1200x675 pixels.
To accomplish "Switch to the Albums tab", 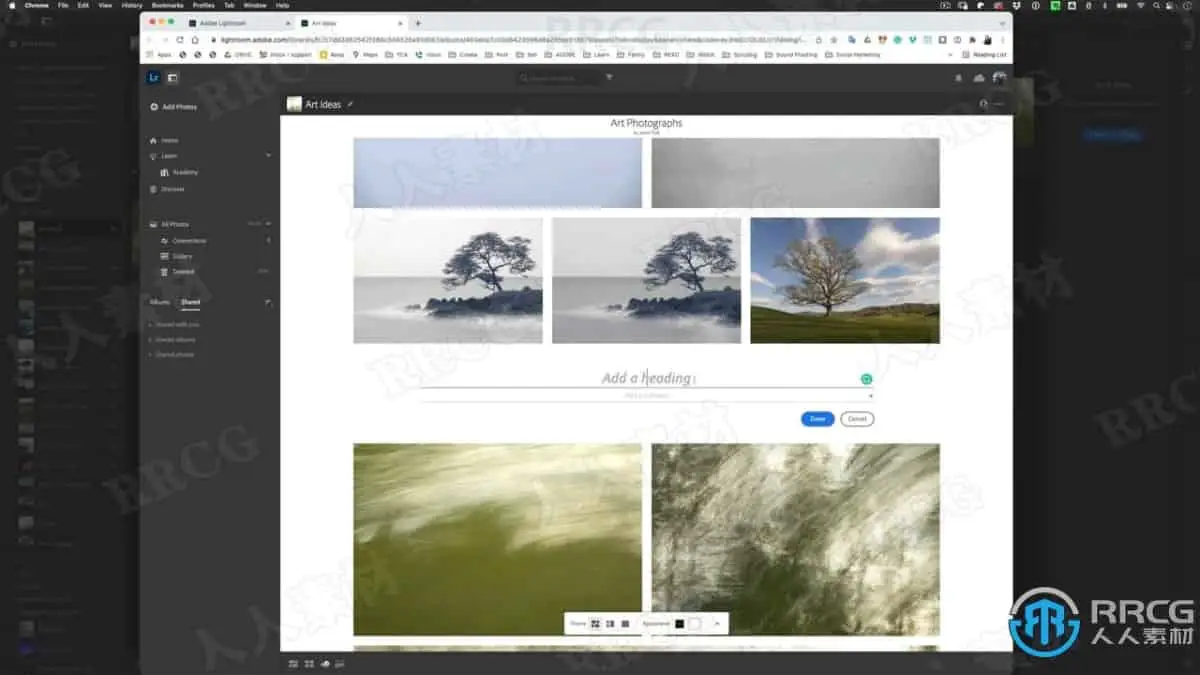I will (x=159, y=302).
